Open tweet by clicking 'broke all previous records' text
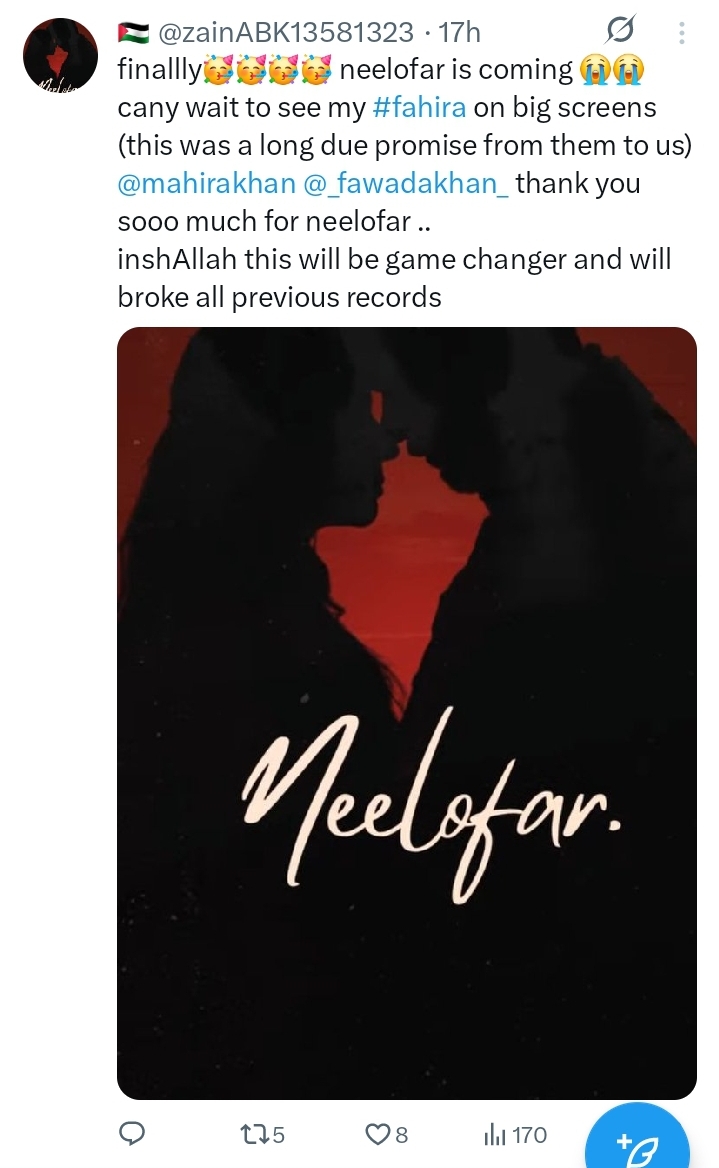 pyautogui.click(x=279, y=297)
